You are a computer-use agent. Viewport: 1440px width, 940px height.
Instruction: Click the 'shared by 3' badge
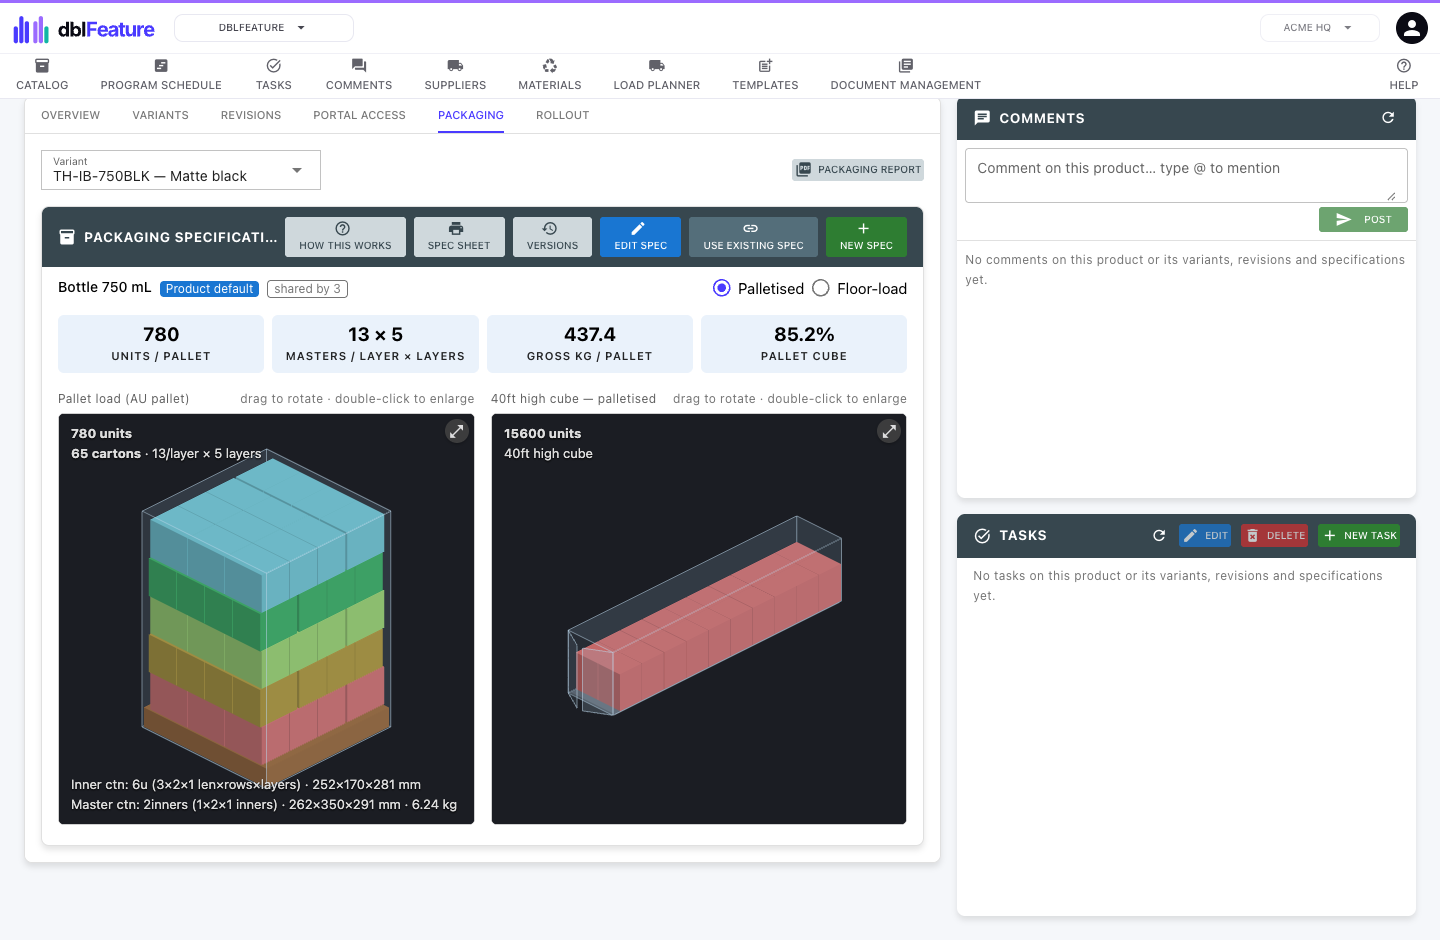coord(307,289)
